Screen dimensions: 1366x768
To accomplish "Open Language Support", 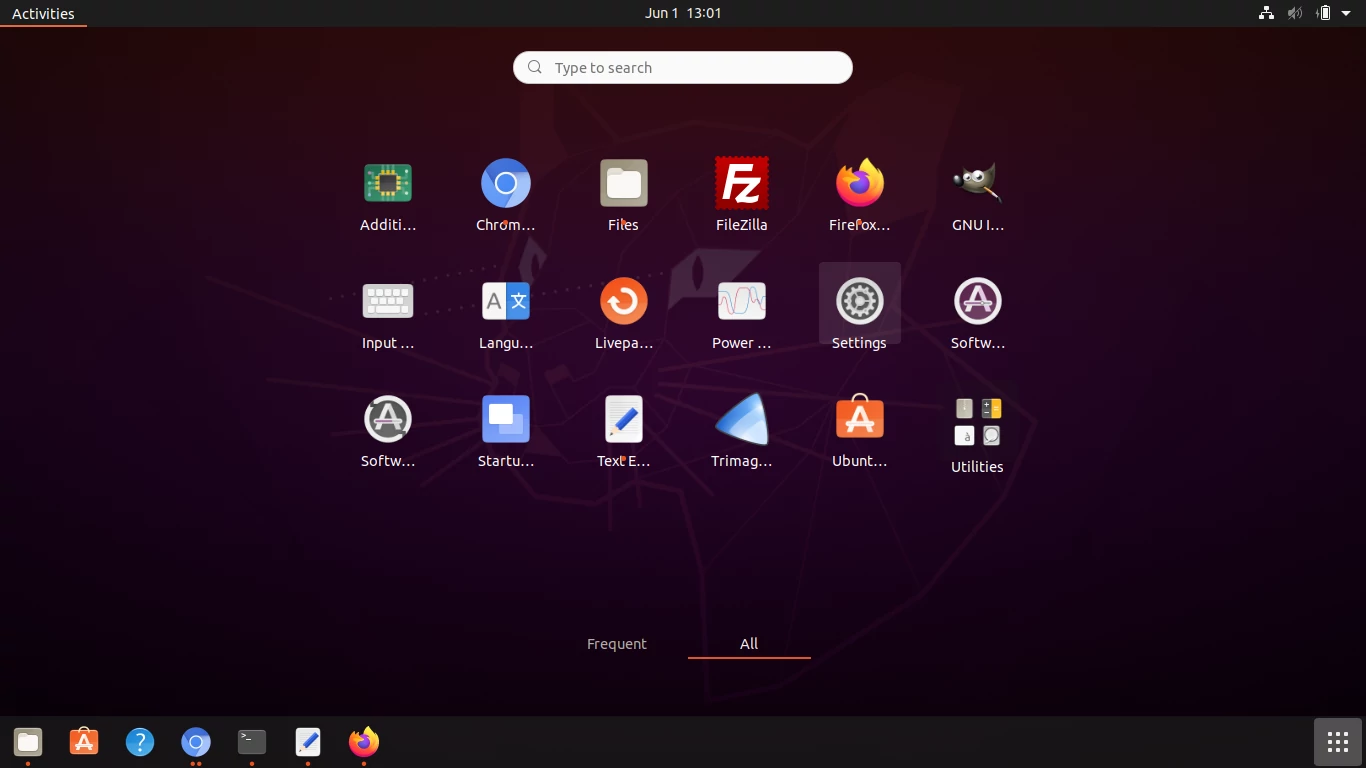I will [x=506, y=314].
